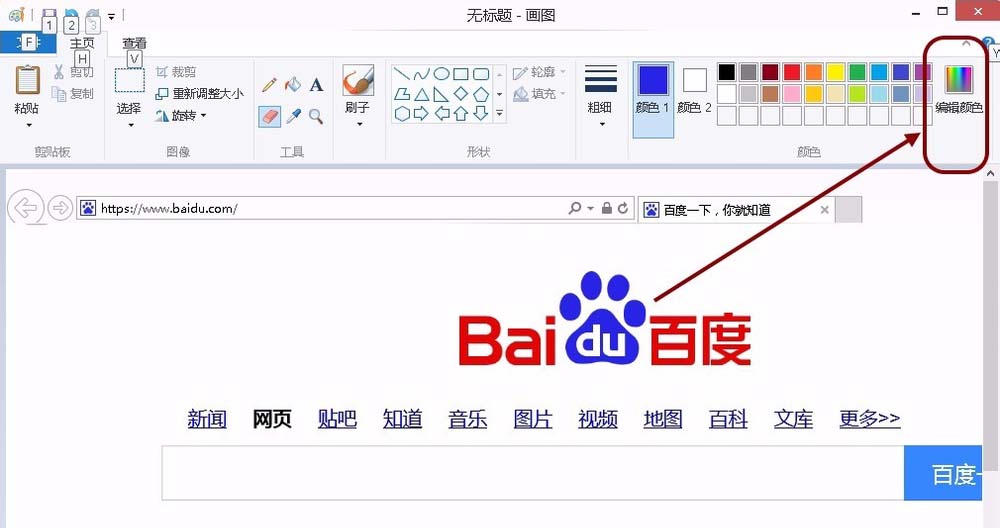Pick the lime green color swatch
The height and width of the screenshot is (528, 1000).
(x=857, y=94)
